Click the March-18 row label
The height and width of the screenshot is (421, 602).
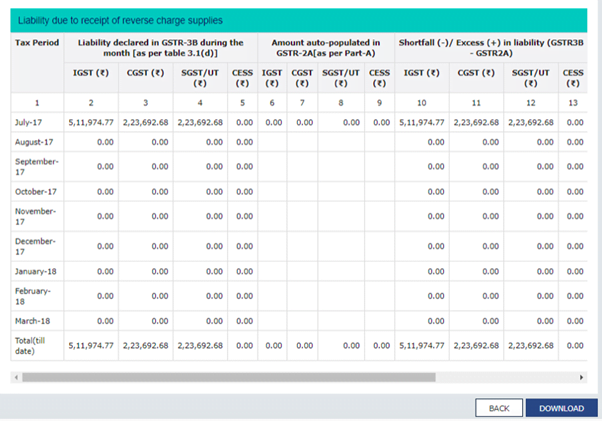(x=34, y=320)
